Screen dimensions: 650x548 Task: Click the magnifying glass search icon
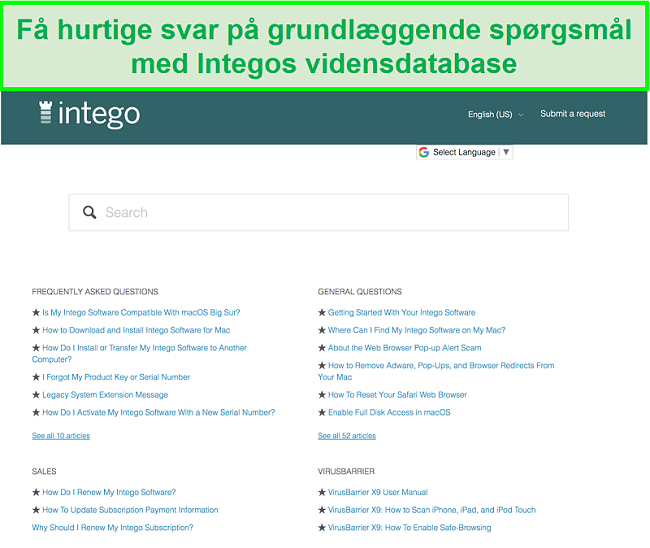tap(90, 212)
